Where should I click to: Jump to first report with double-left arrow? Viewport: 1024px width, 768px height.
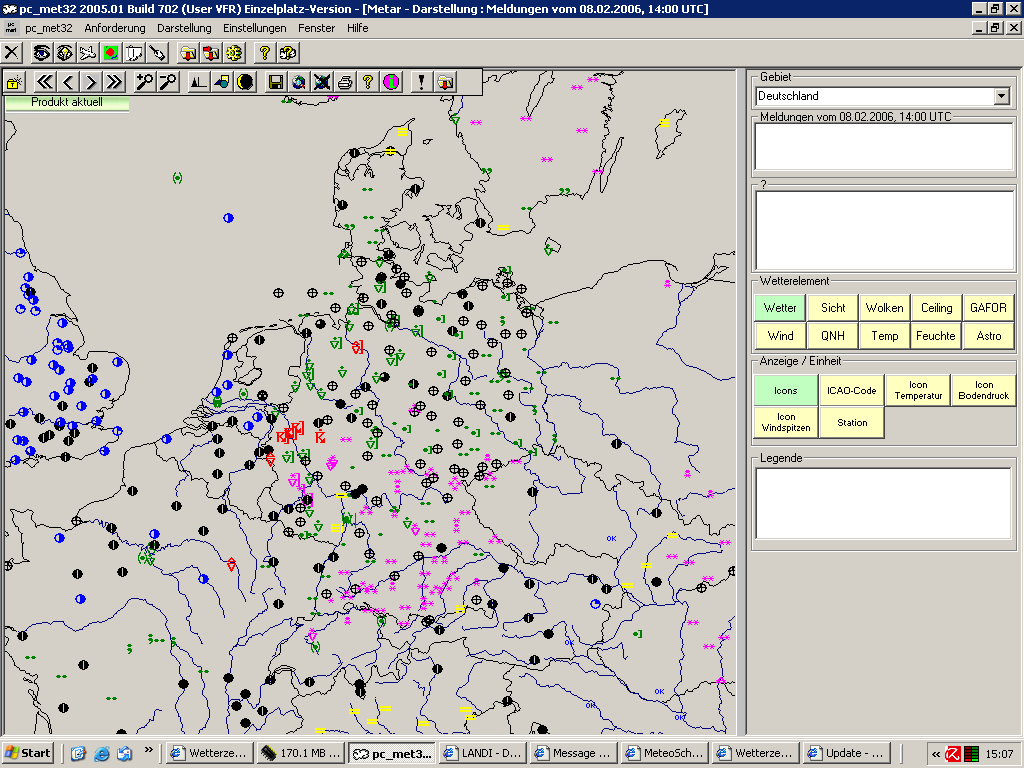pos(44,82)
